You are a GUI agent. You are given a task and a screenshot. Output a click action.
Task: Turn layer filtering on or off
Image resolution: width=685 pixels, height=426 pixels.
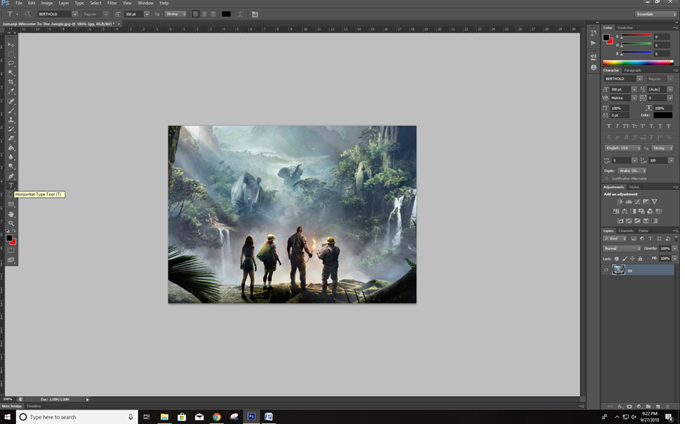click(676, 239)
